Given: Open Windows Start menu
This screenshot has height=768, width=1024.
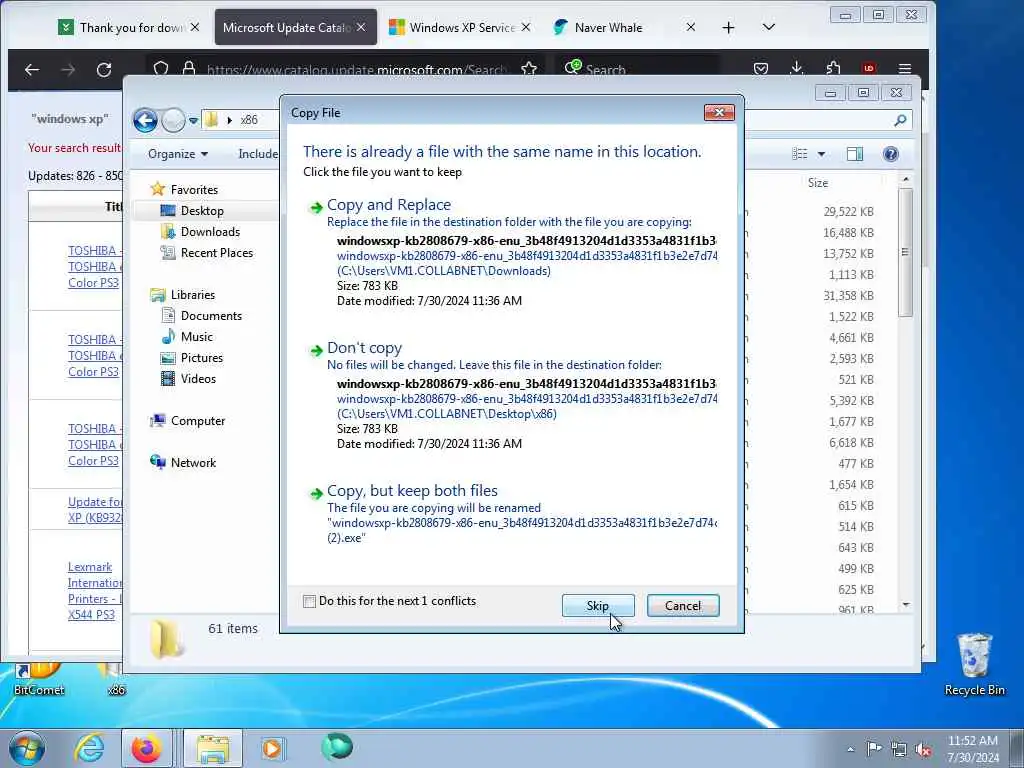Looking at the screenshot, I should tap(27, 748).
